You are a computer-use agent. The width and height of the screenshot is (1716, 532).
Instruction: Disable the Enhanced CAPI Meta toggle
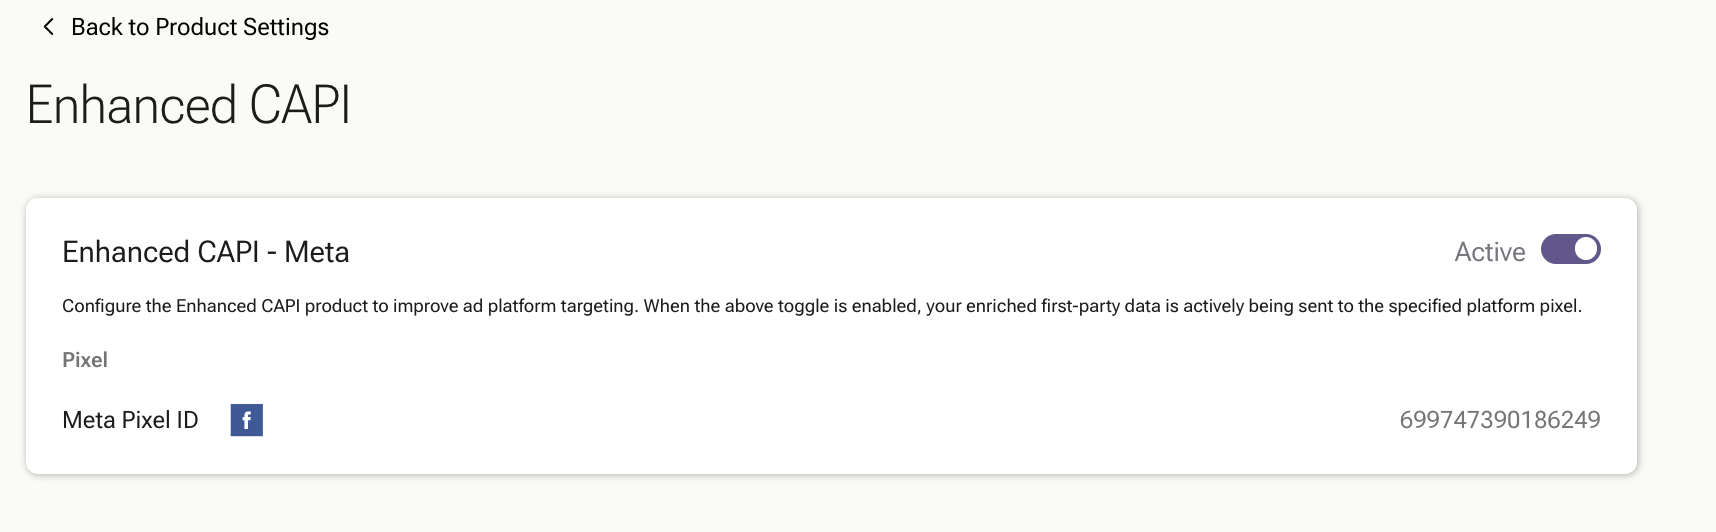pyautogui.click(x=1570, y=249)
